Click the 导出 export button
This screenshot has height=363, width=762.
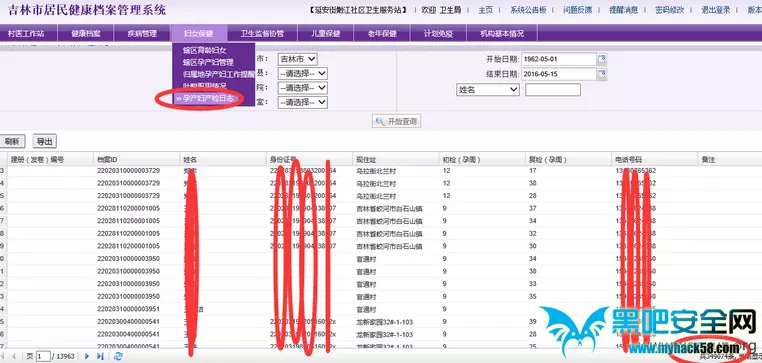pyautogui.click(x=44, y=141)
